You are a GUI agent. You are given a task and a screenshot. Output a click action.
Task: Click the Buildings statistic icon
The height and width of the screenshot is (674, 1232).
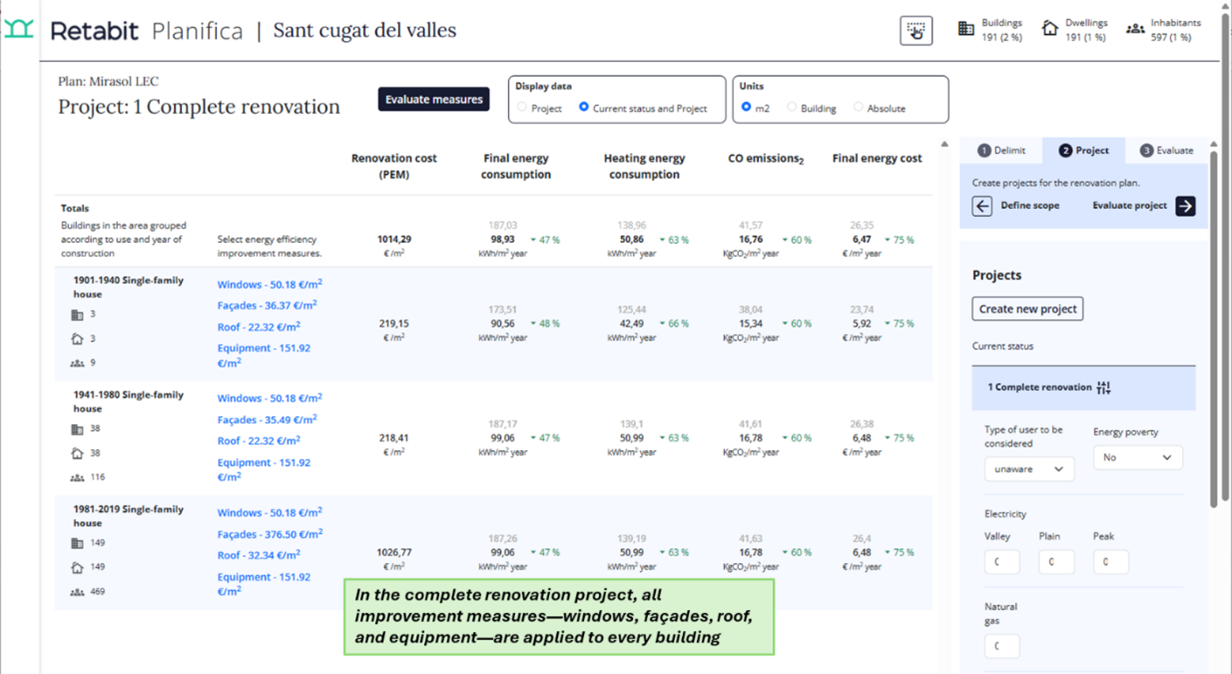pyautogui.click(x=966, y=29)
